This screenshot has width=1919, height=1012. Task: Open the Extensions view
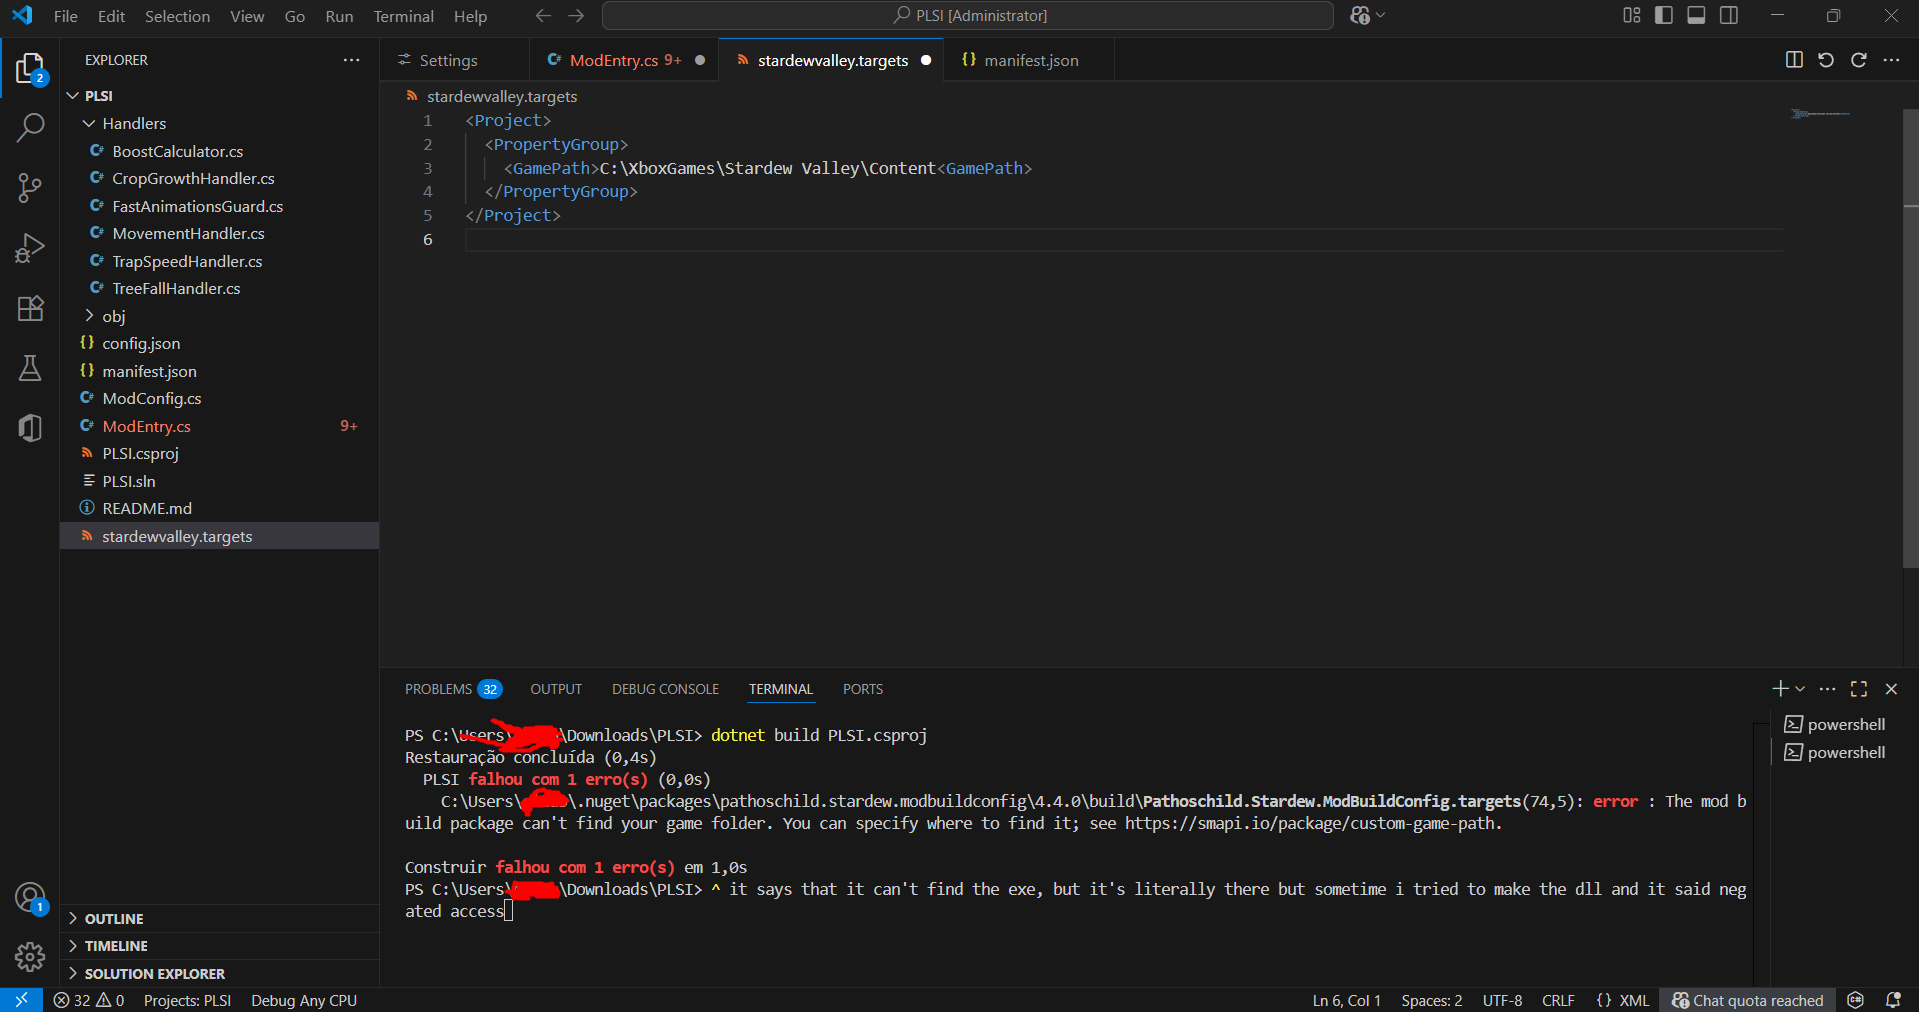click(30, 307)
